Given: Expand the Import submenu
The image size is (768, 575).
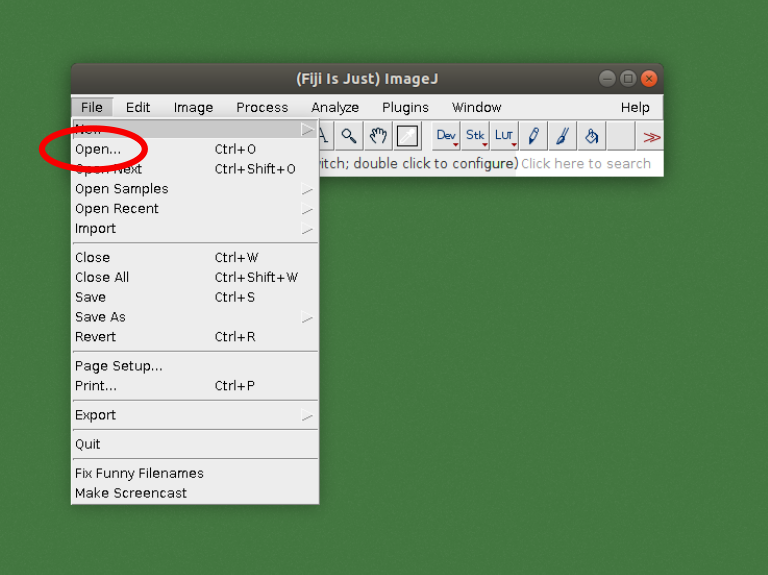Looking at the screenshot, I should [x=195, y=228].
